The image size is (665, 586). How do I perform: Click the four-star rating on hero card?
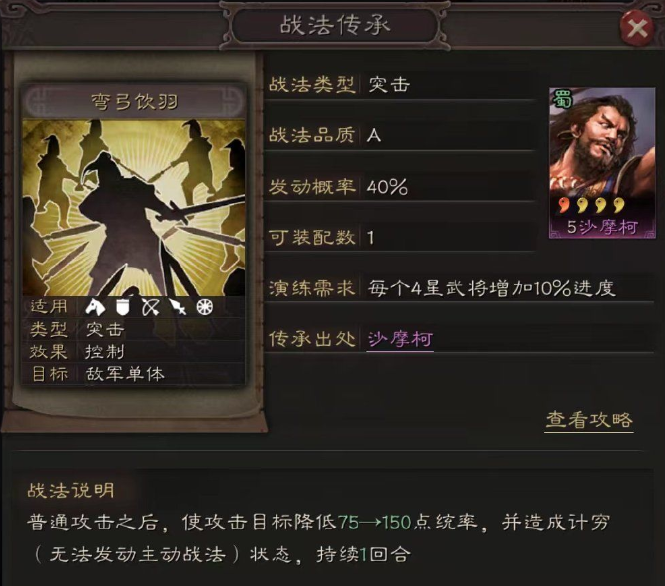592,205
